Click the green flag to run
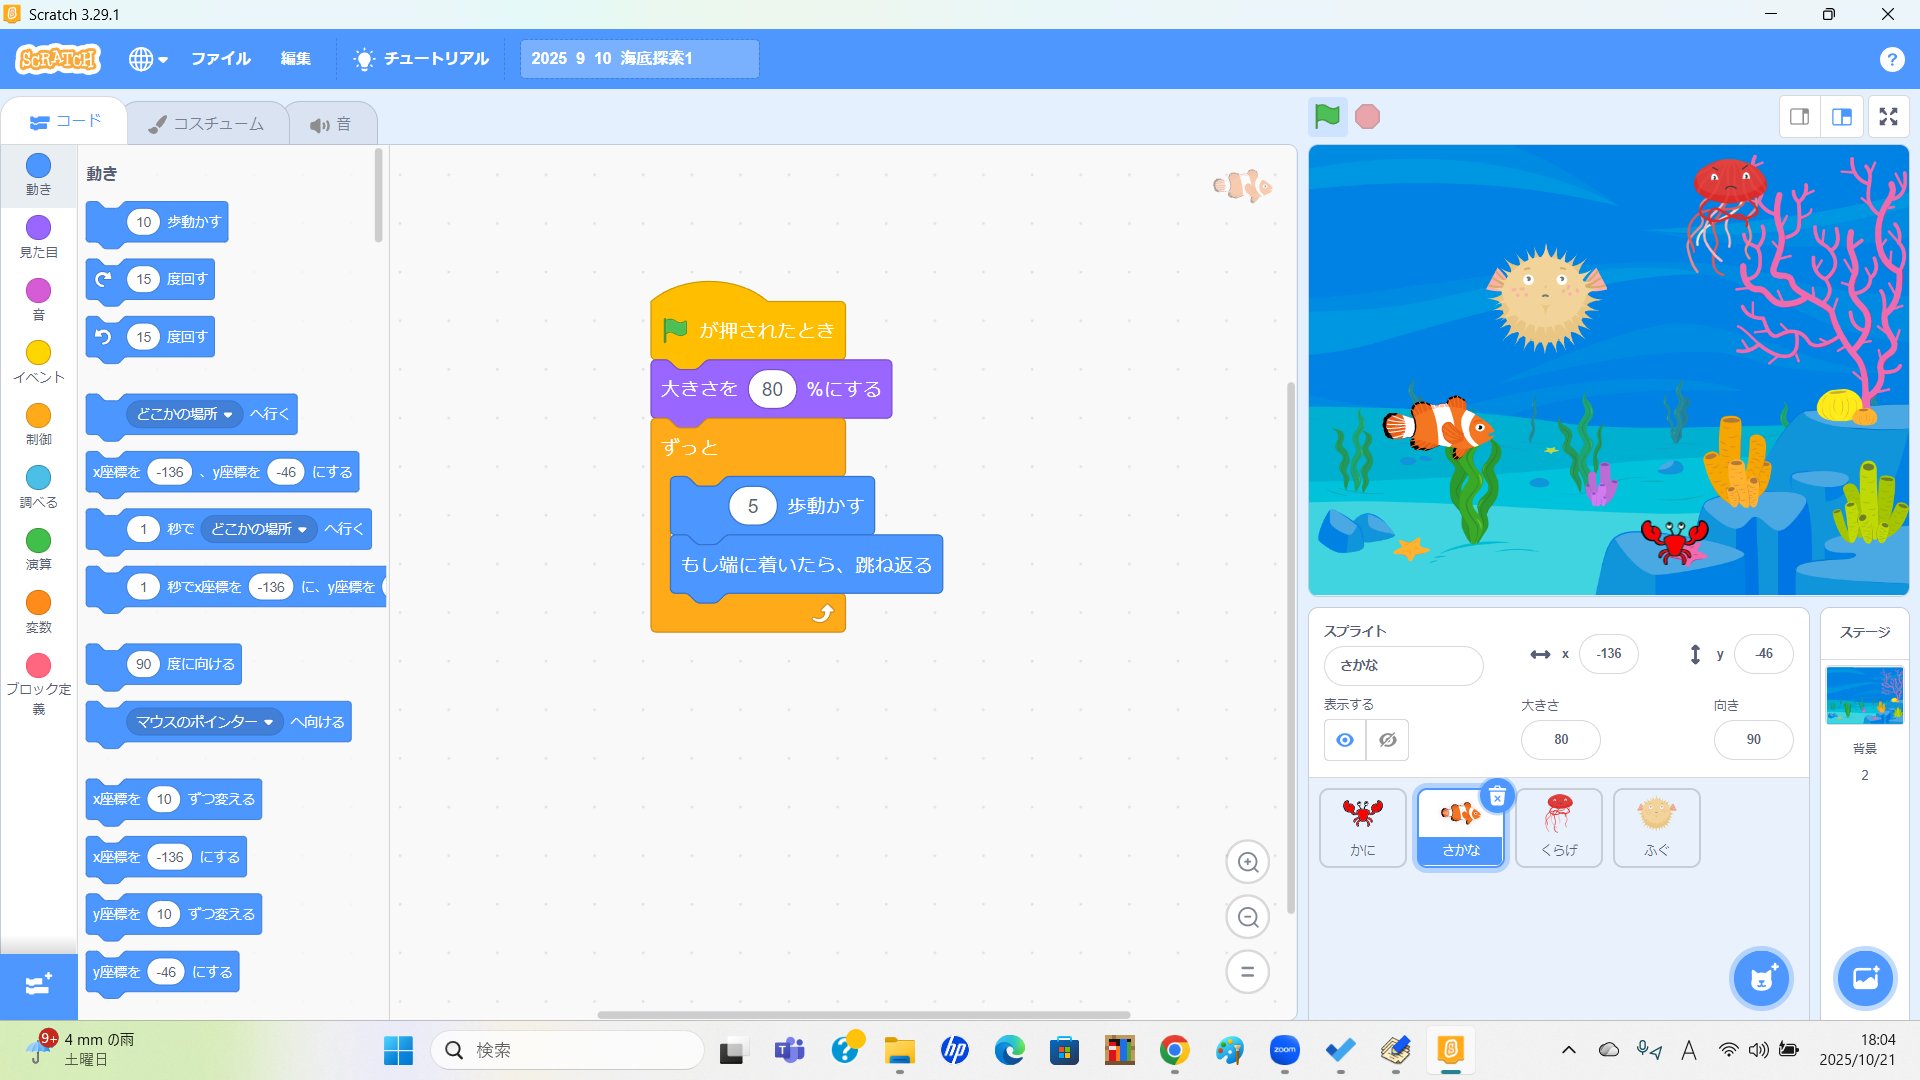 tap(1327, 117)
